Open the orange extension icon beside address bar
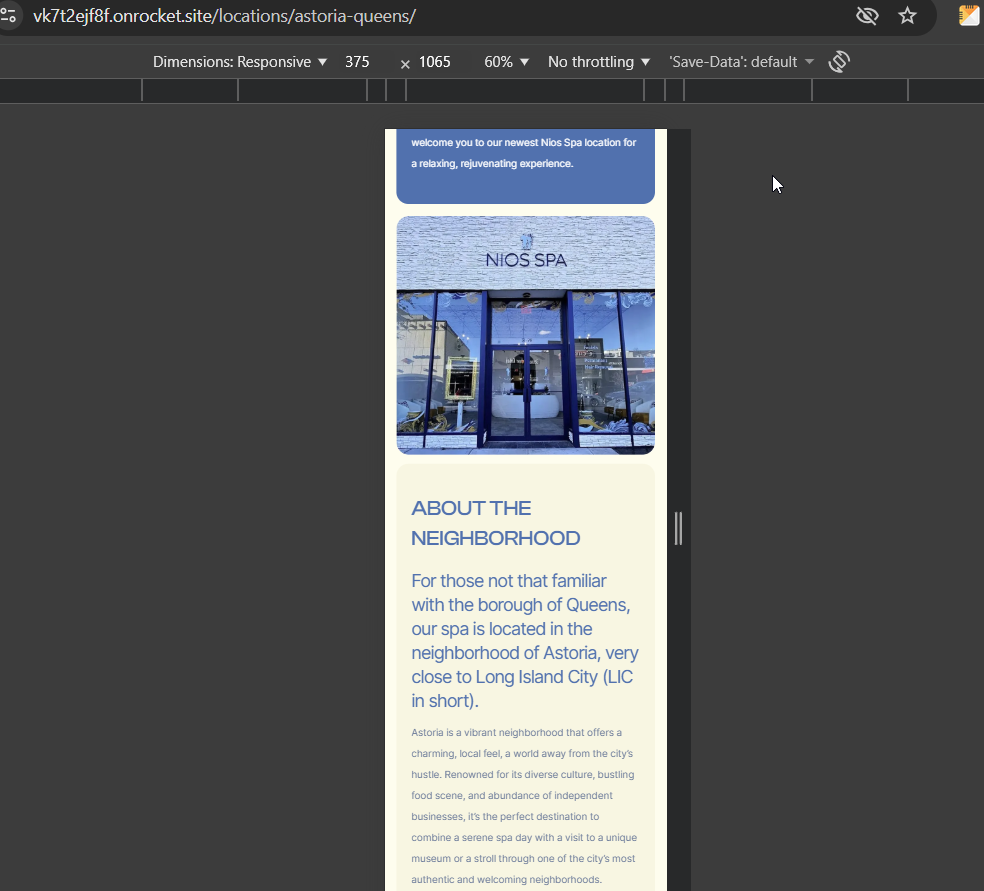This screenshot has height=891, width=984. [x=969, y=16]
